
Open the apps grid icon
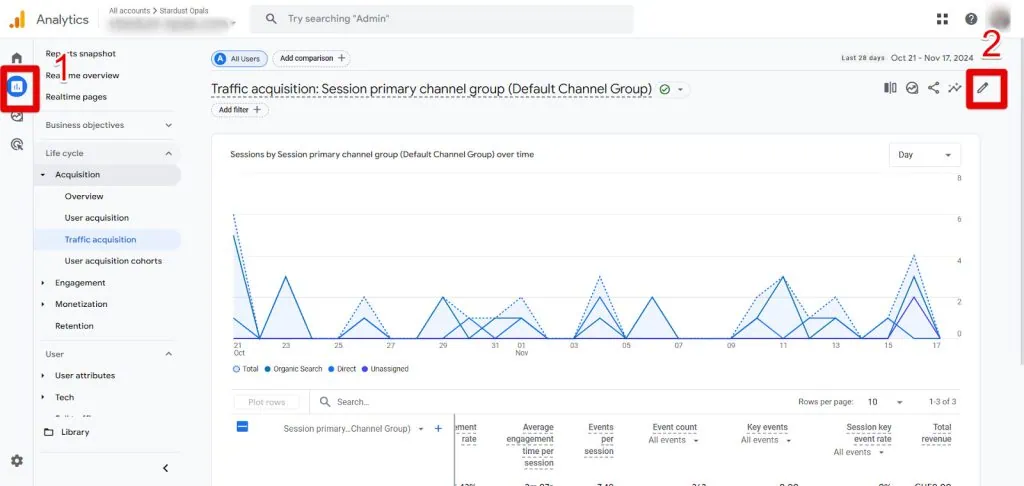942,19
